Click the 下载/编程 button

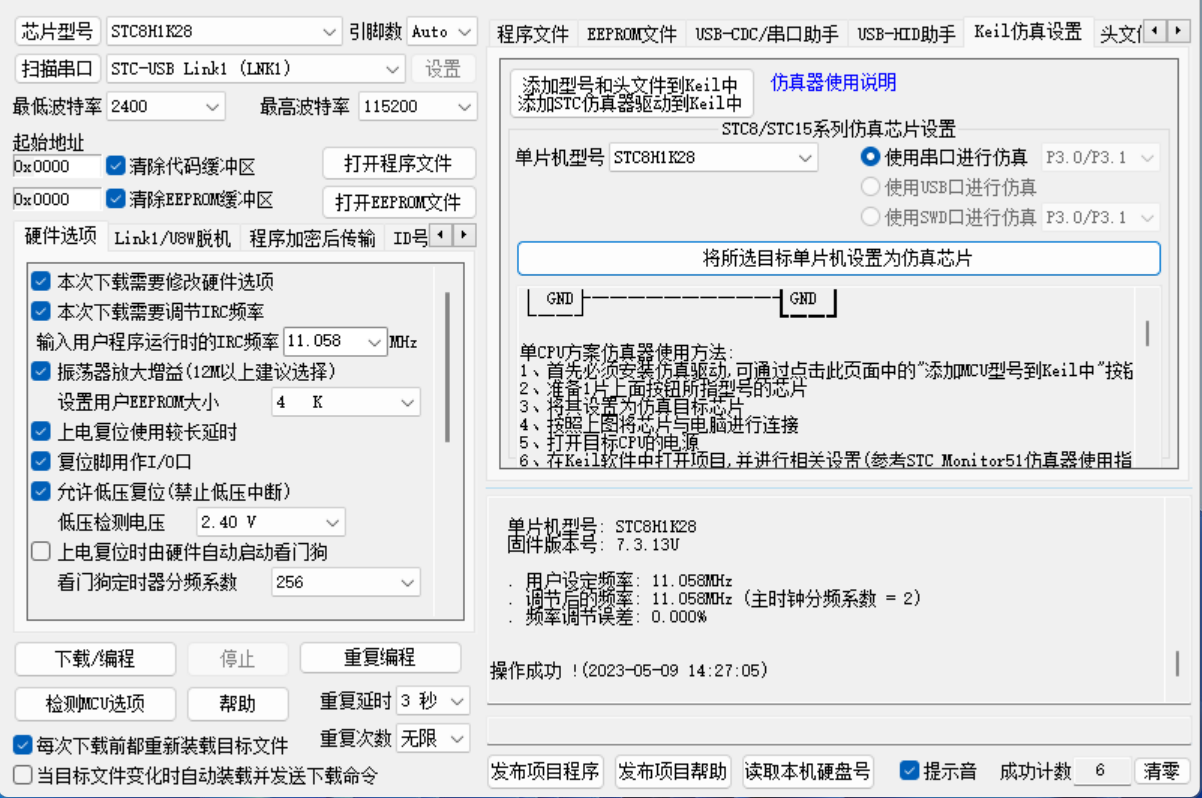pos(95,659)
